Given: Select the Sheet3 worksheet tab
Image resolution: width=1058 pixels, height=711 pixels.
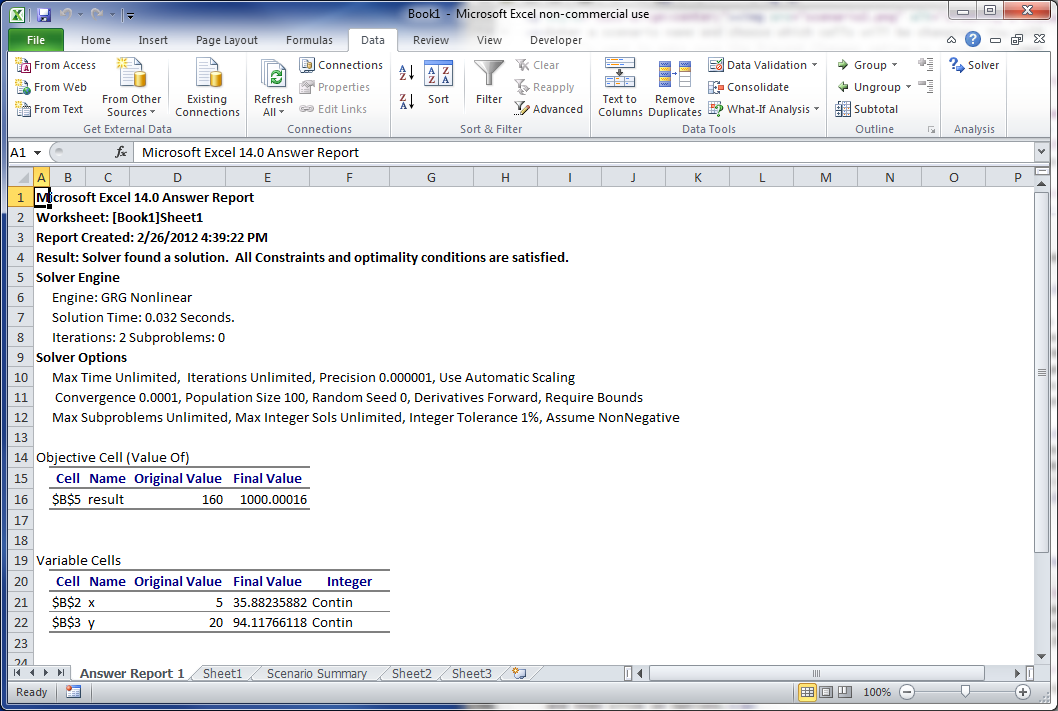Looking at the screenshot, I should (x=472, y=673).
